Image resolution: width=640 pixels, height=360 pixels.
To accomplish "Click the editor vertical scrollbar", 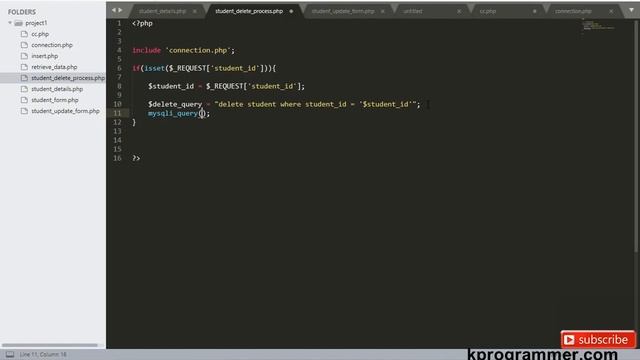I will point(637,137).
